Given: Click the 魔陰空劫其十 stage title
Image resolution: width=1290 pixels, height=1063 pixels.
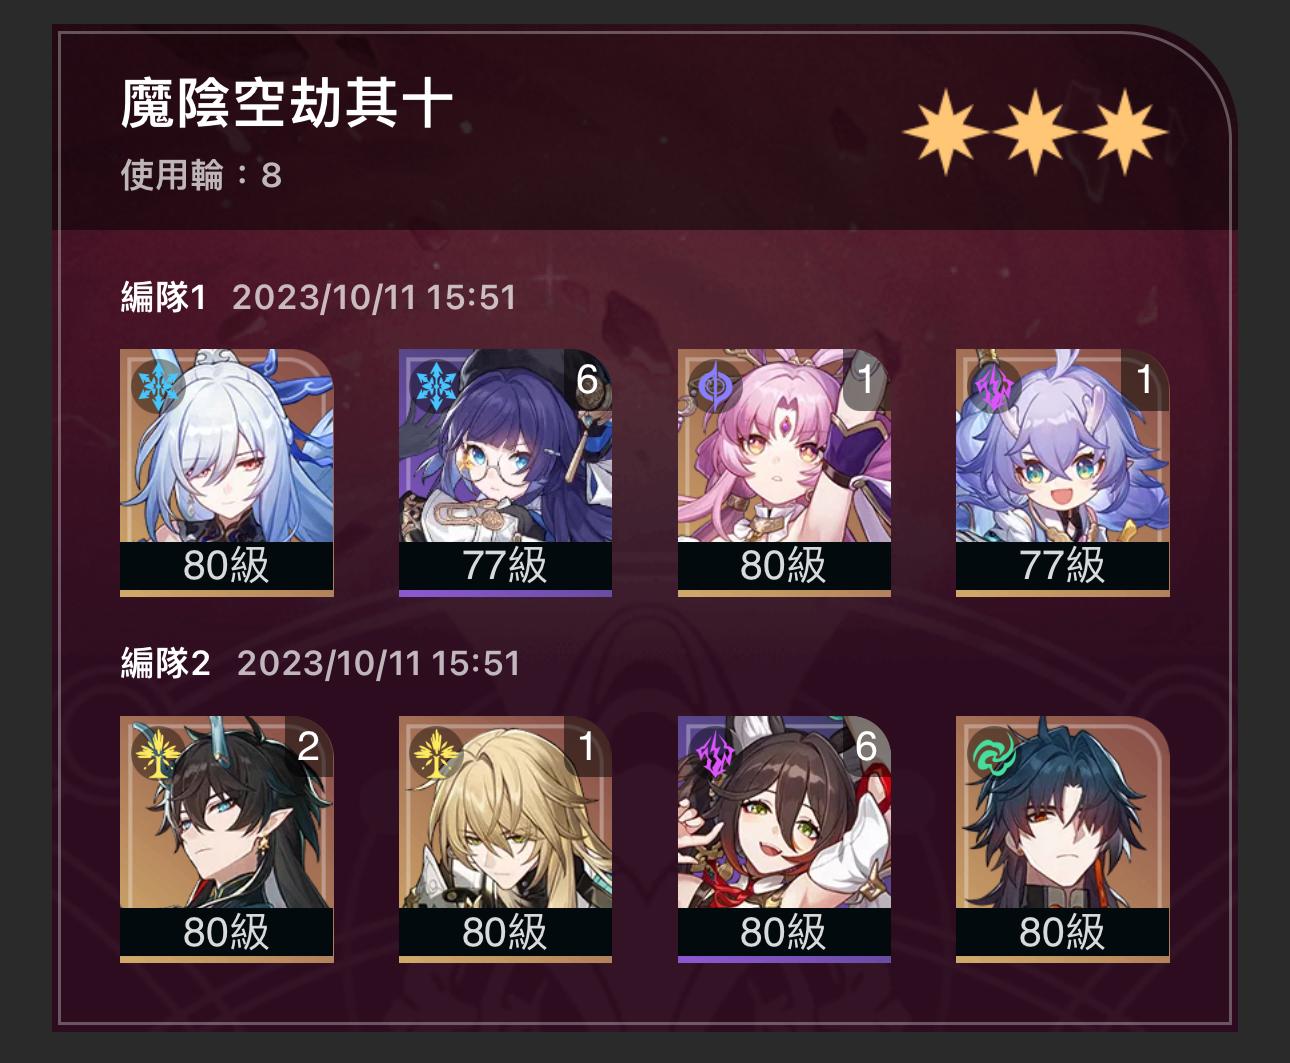Looking at the screenshot, I should [287, 103].
